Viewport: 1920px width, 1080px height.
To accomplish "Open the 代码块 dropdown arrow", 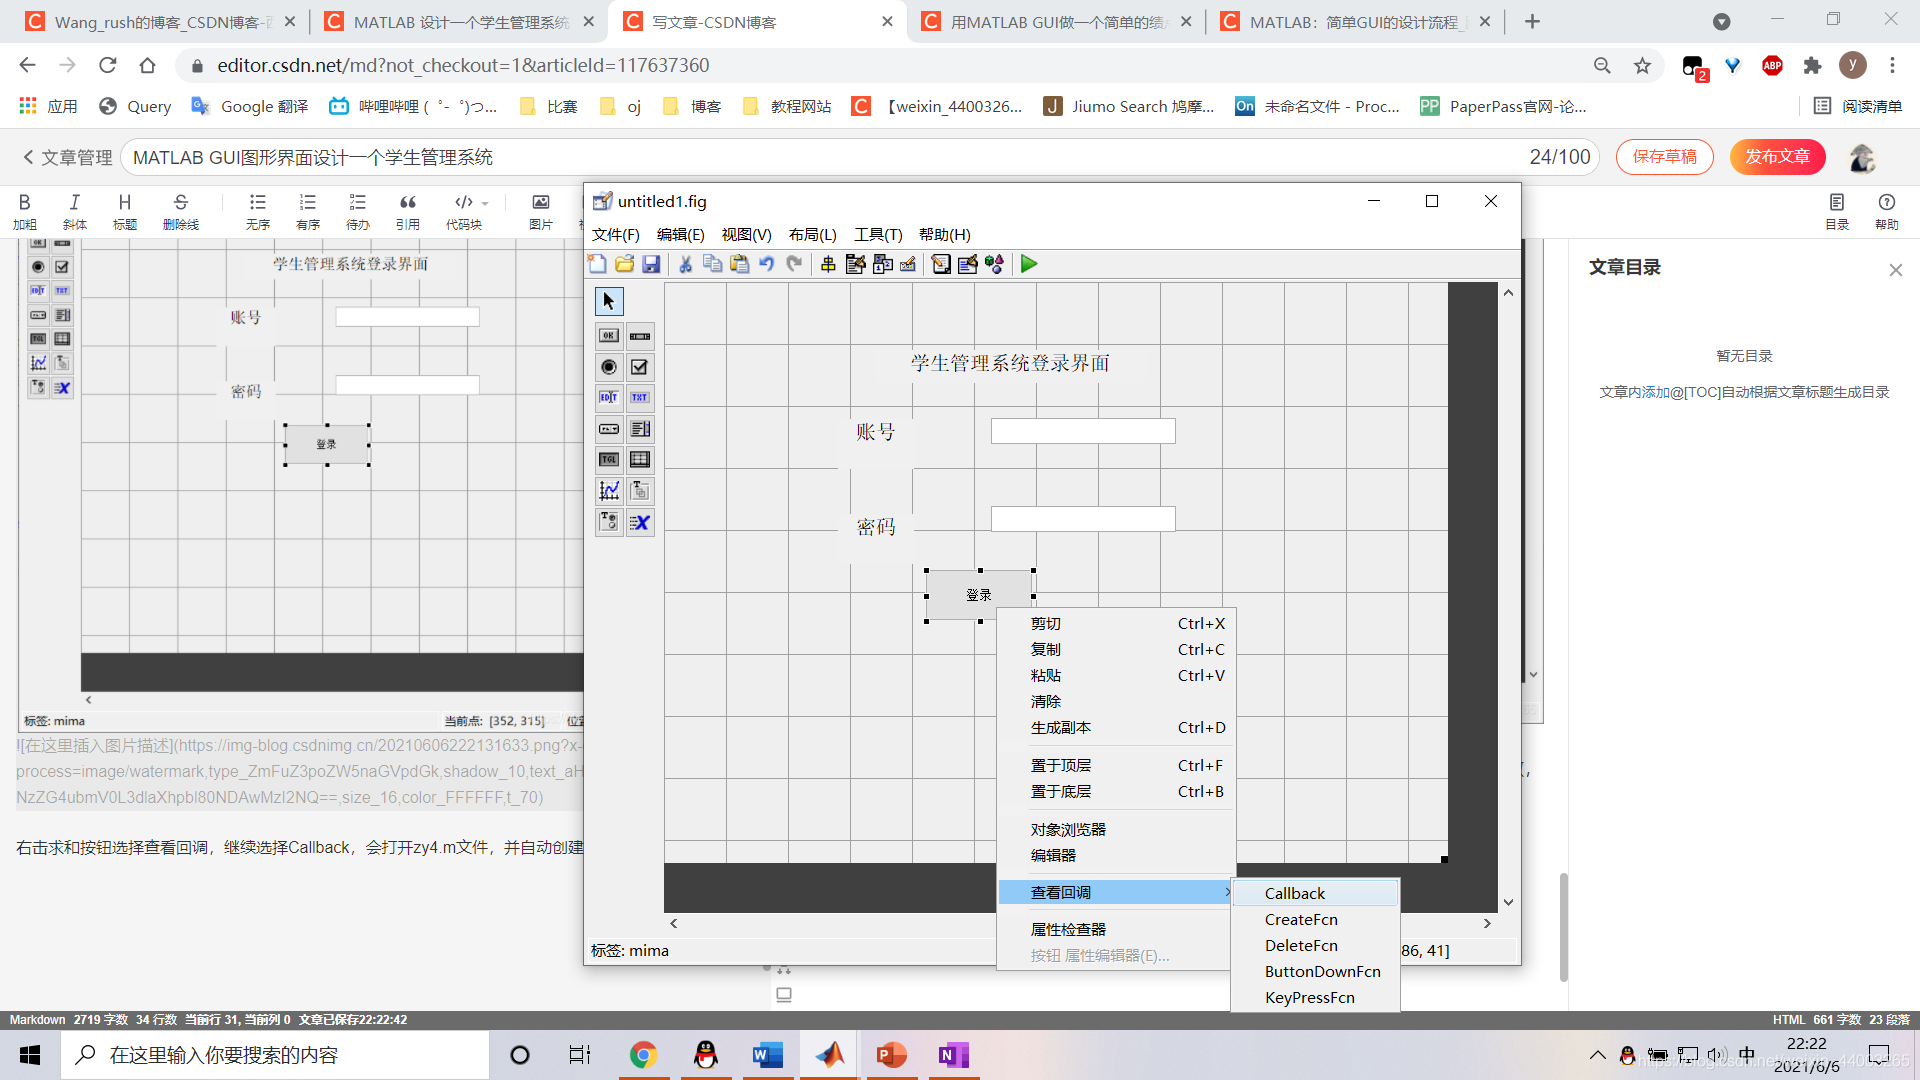I will (x=485, y=203).
